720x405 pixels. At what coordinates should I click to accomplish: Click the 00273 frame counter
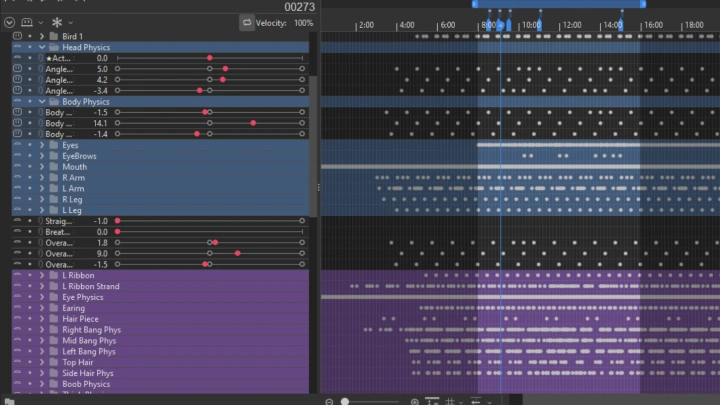point(299,6)
